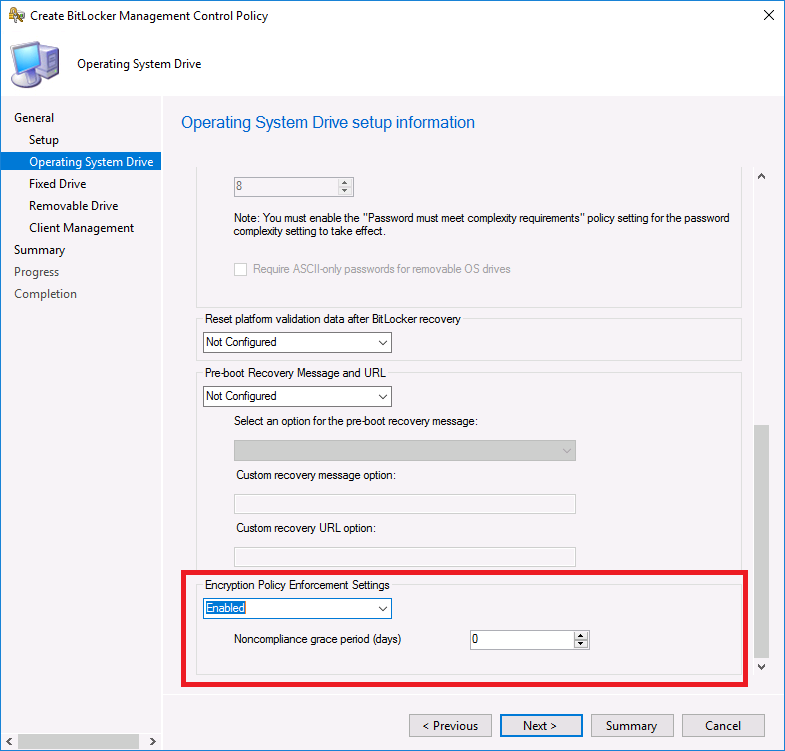Screen dimensions: 785x751
Task: Open the Client Management page
Action: 82,228
